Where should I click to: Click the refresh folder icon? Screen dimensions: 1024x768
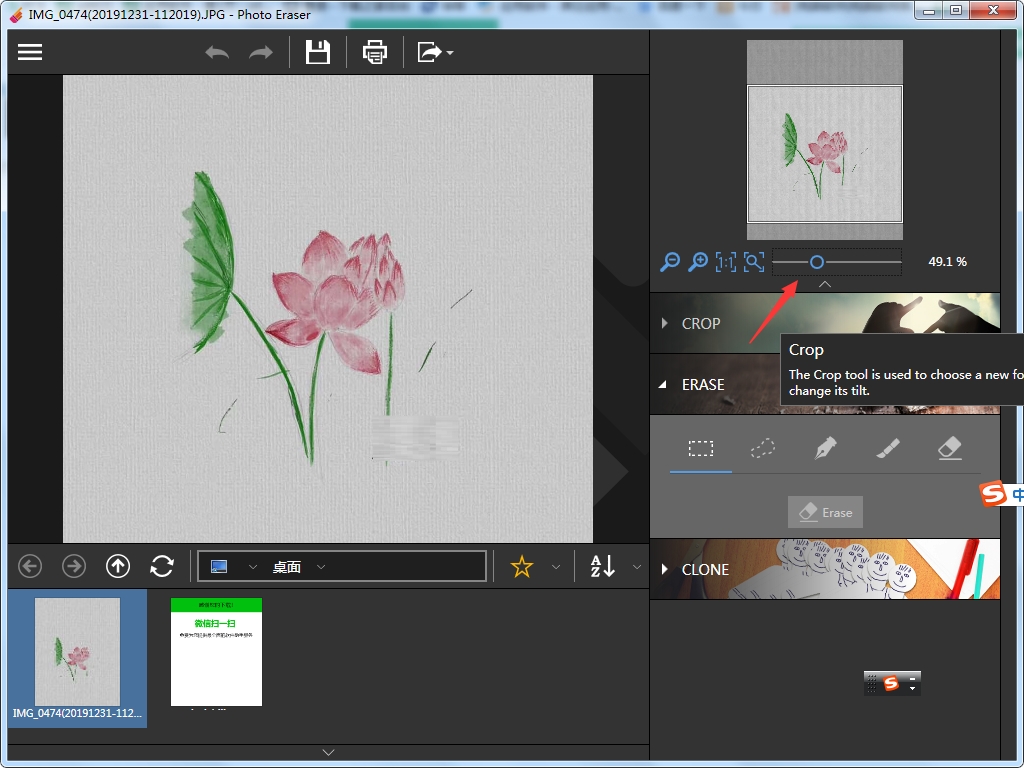(162, 567)
